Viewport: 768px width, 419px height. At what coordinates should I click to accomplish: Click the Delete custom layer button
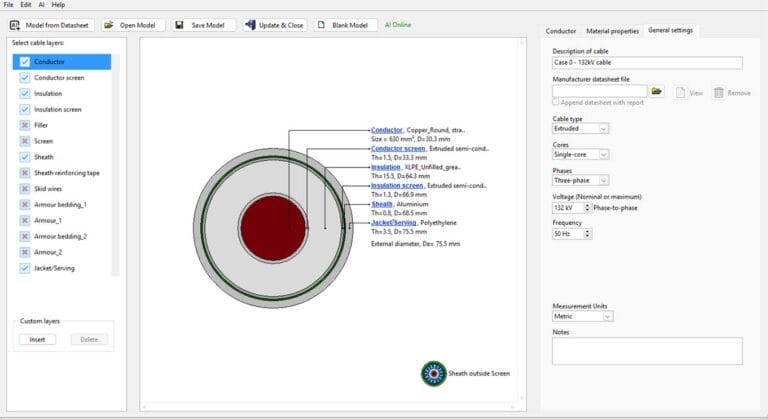89,339
